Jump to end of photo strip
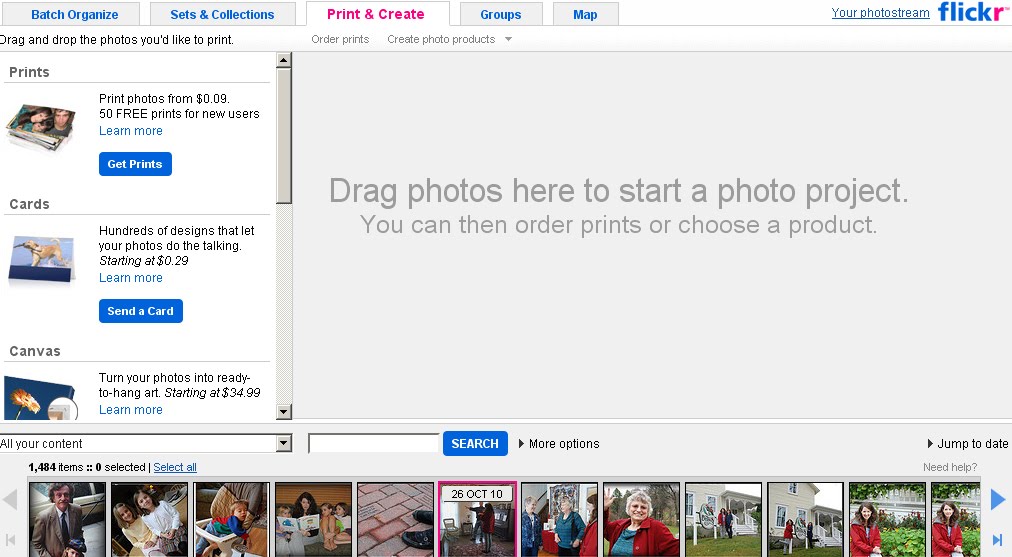The image size is (1012, 557). tap(998, 540)
